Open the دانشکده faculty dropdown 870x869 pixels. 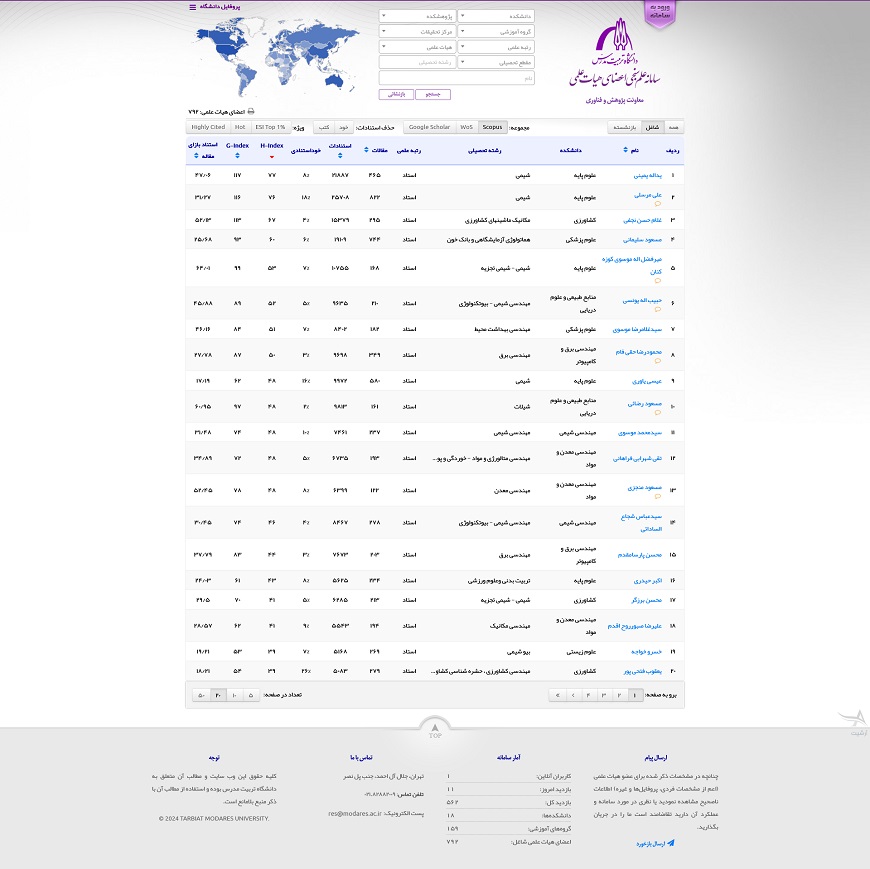tap(497, 16)
